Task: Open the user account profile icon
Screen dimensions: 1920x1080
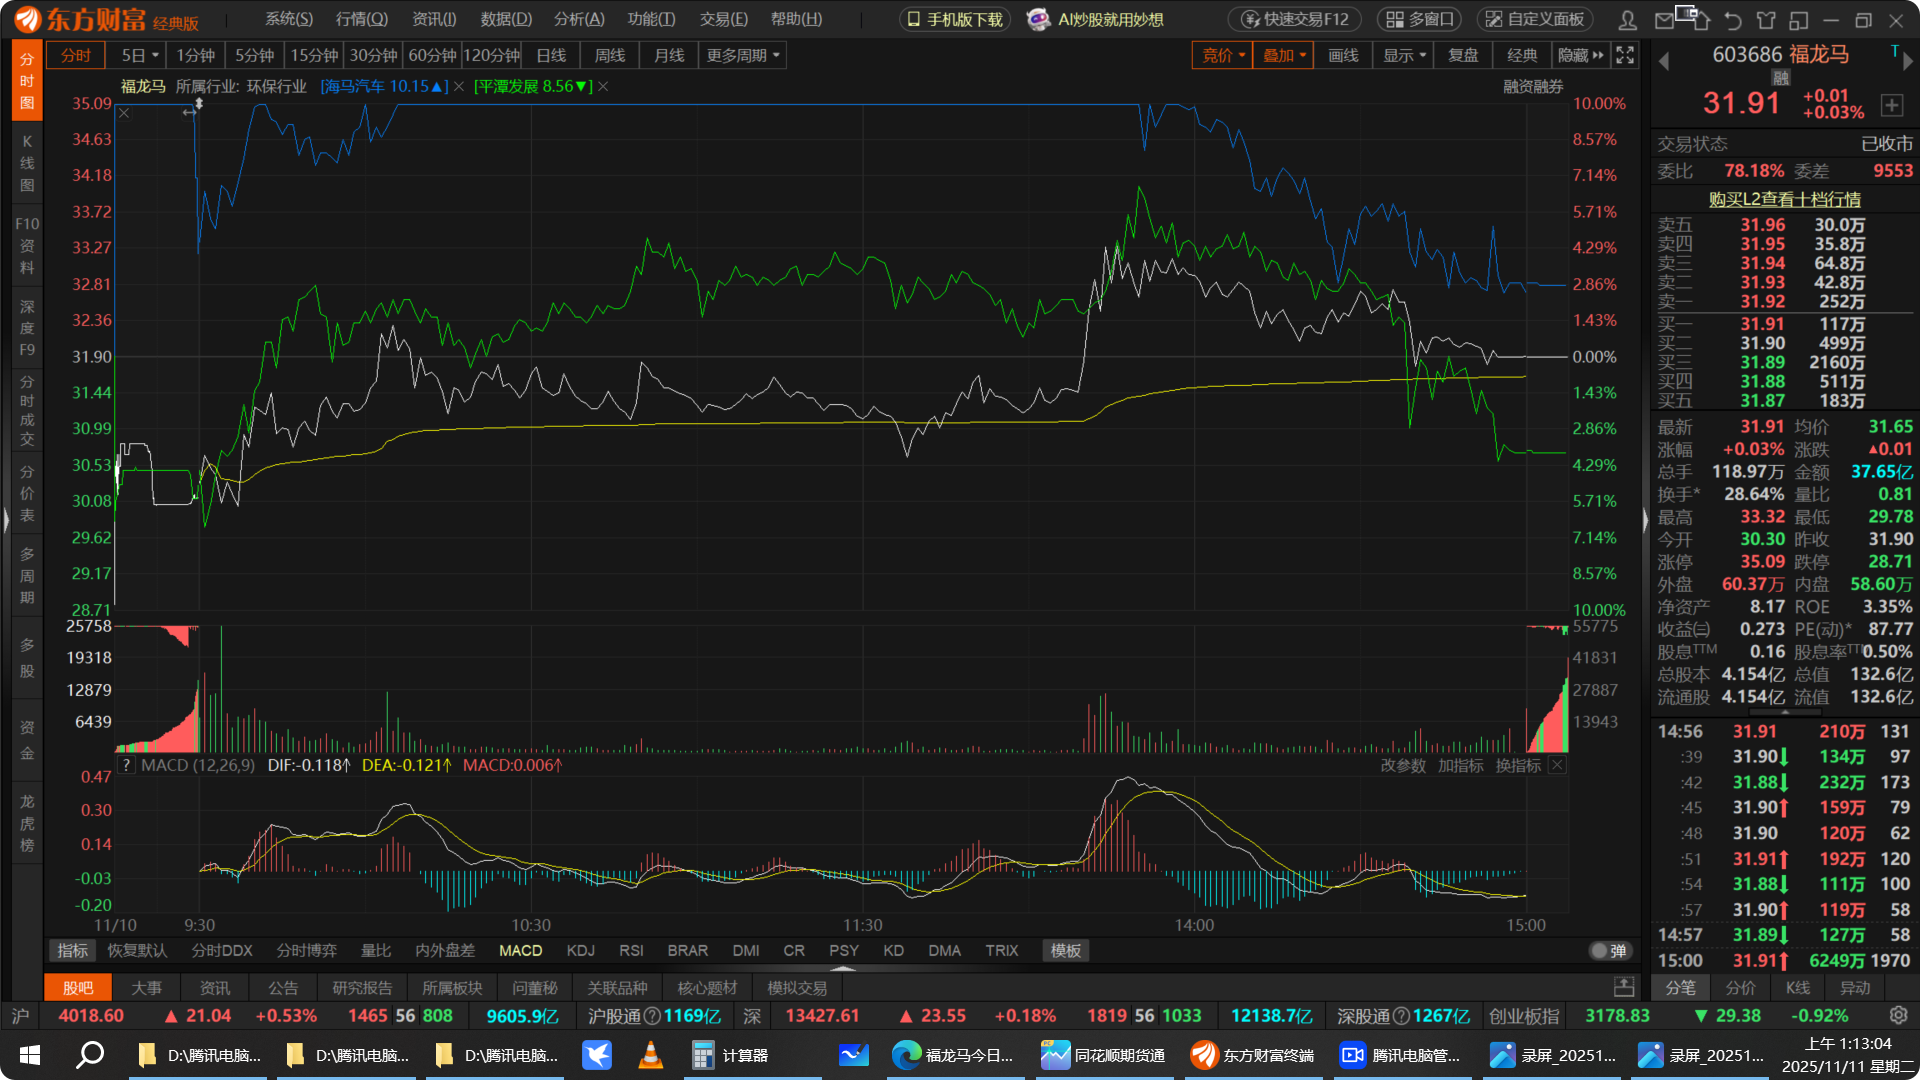Action: [x=1628, y=19]
